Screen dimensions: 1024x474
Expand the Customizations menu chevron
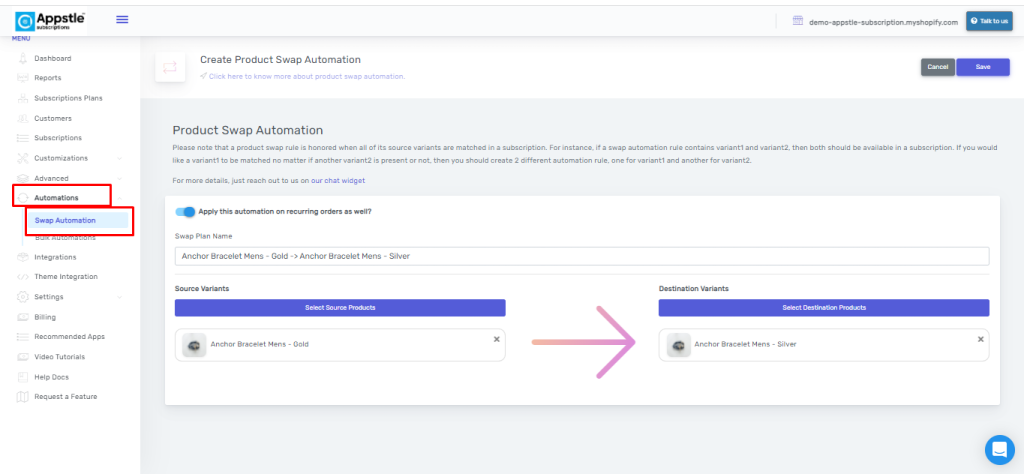click(x=120, y=159)
